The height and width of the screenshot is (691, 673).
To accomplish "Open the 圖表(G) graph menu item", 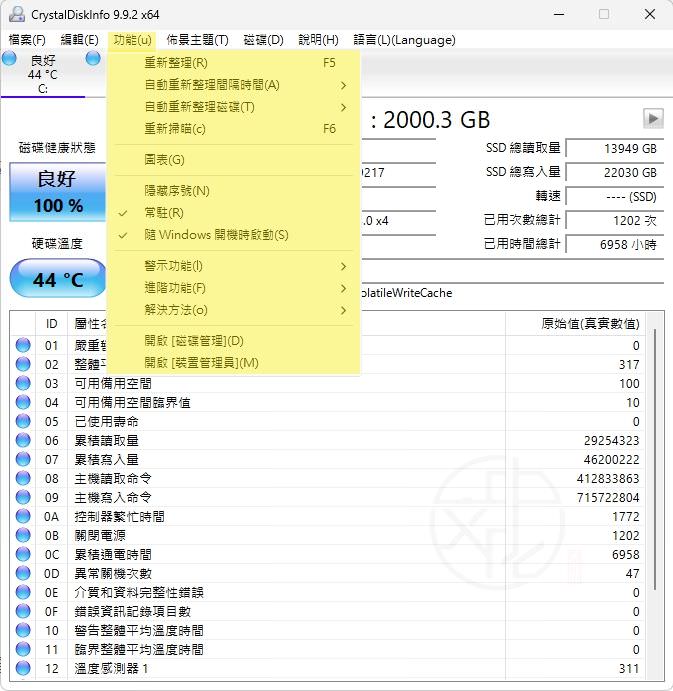I will click(234, 160).
